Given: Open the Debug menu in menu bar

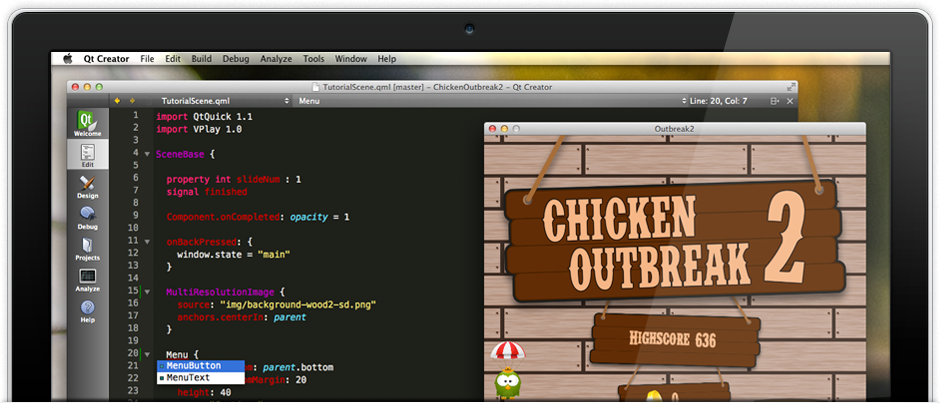Looking at the screenshot, I should [x=236, y=59].
